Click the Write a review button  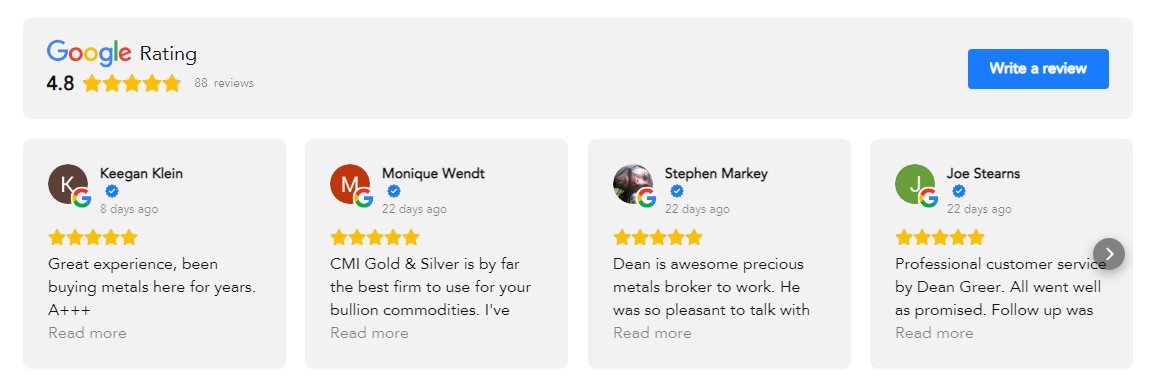point(1037,69)
